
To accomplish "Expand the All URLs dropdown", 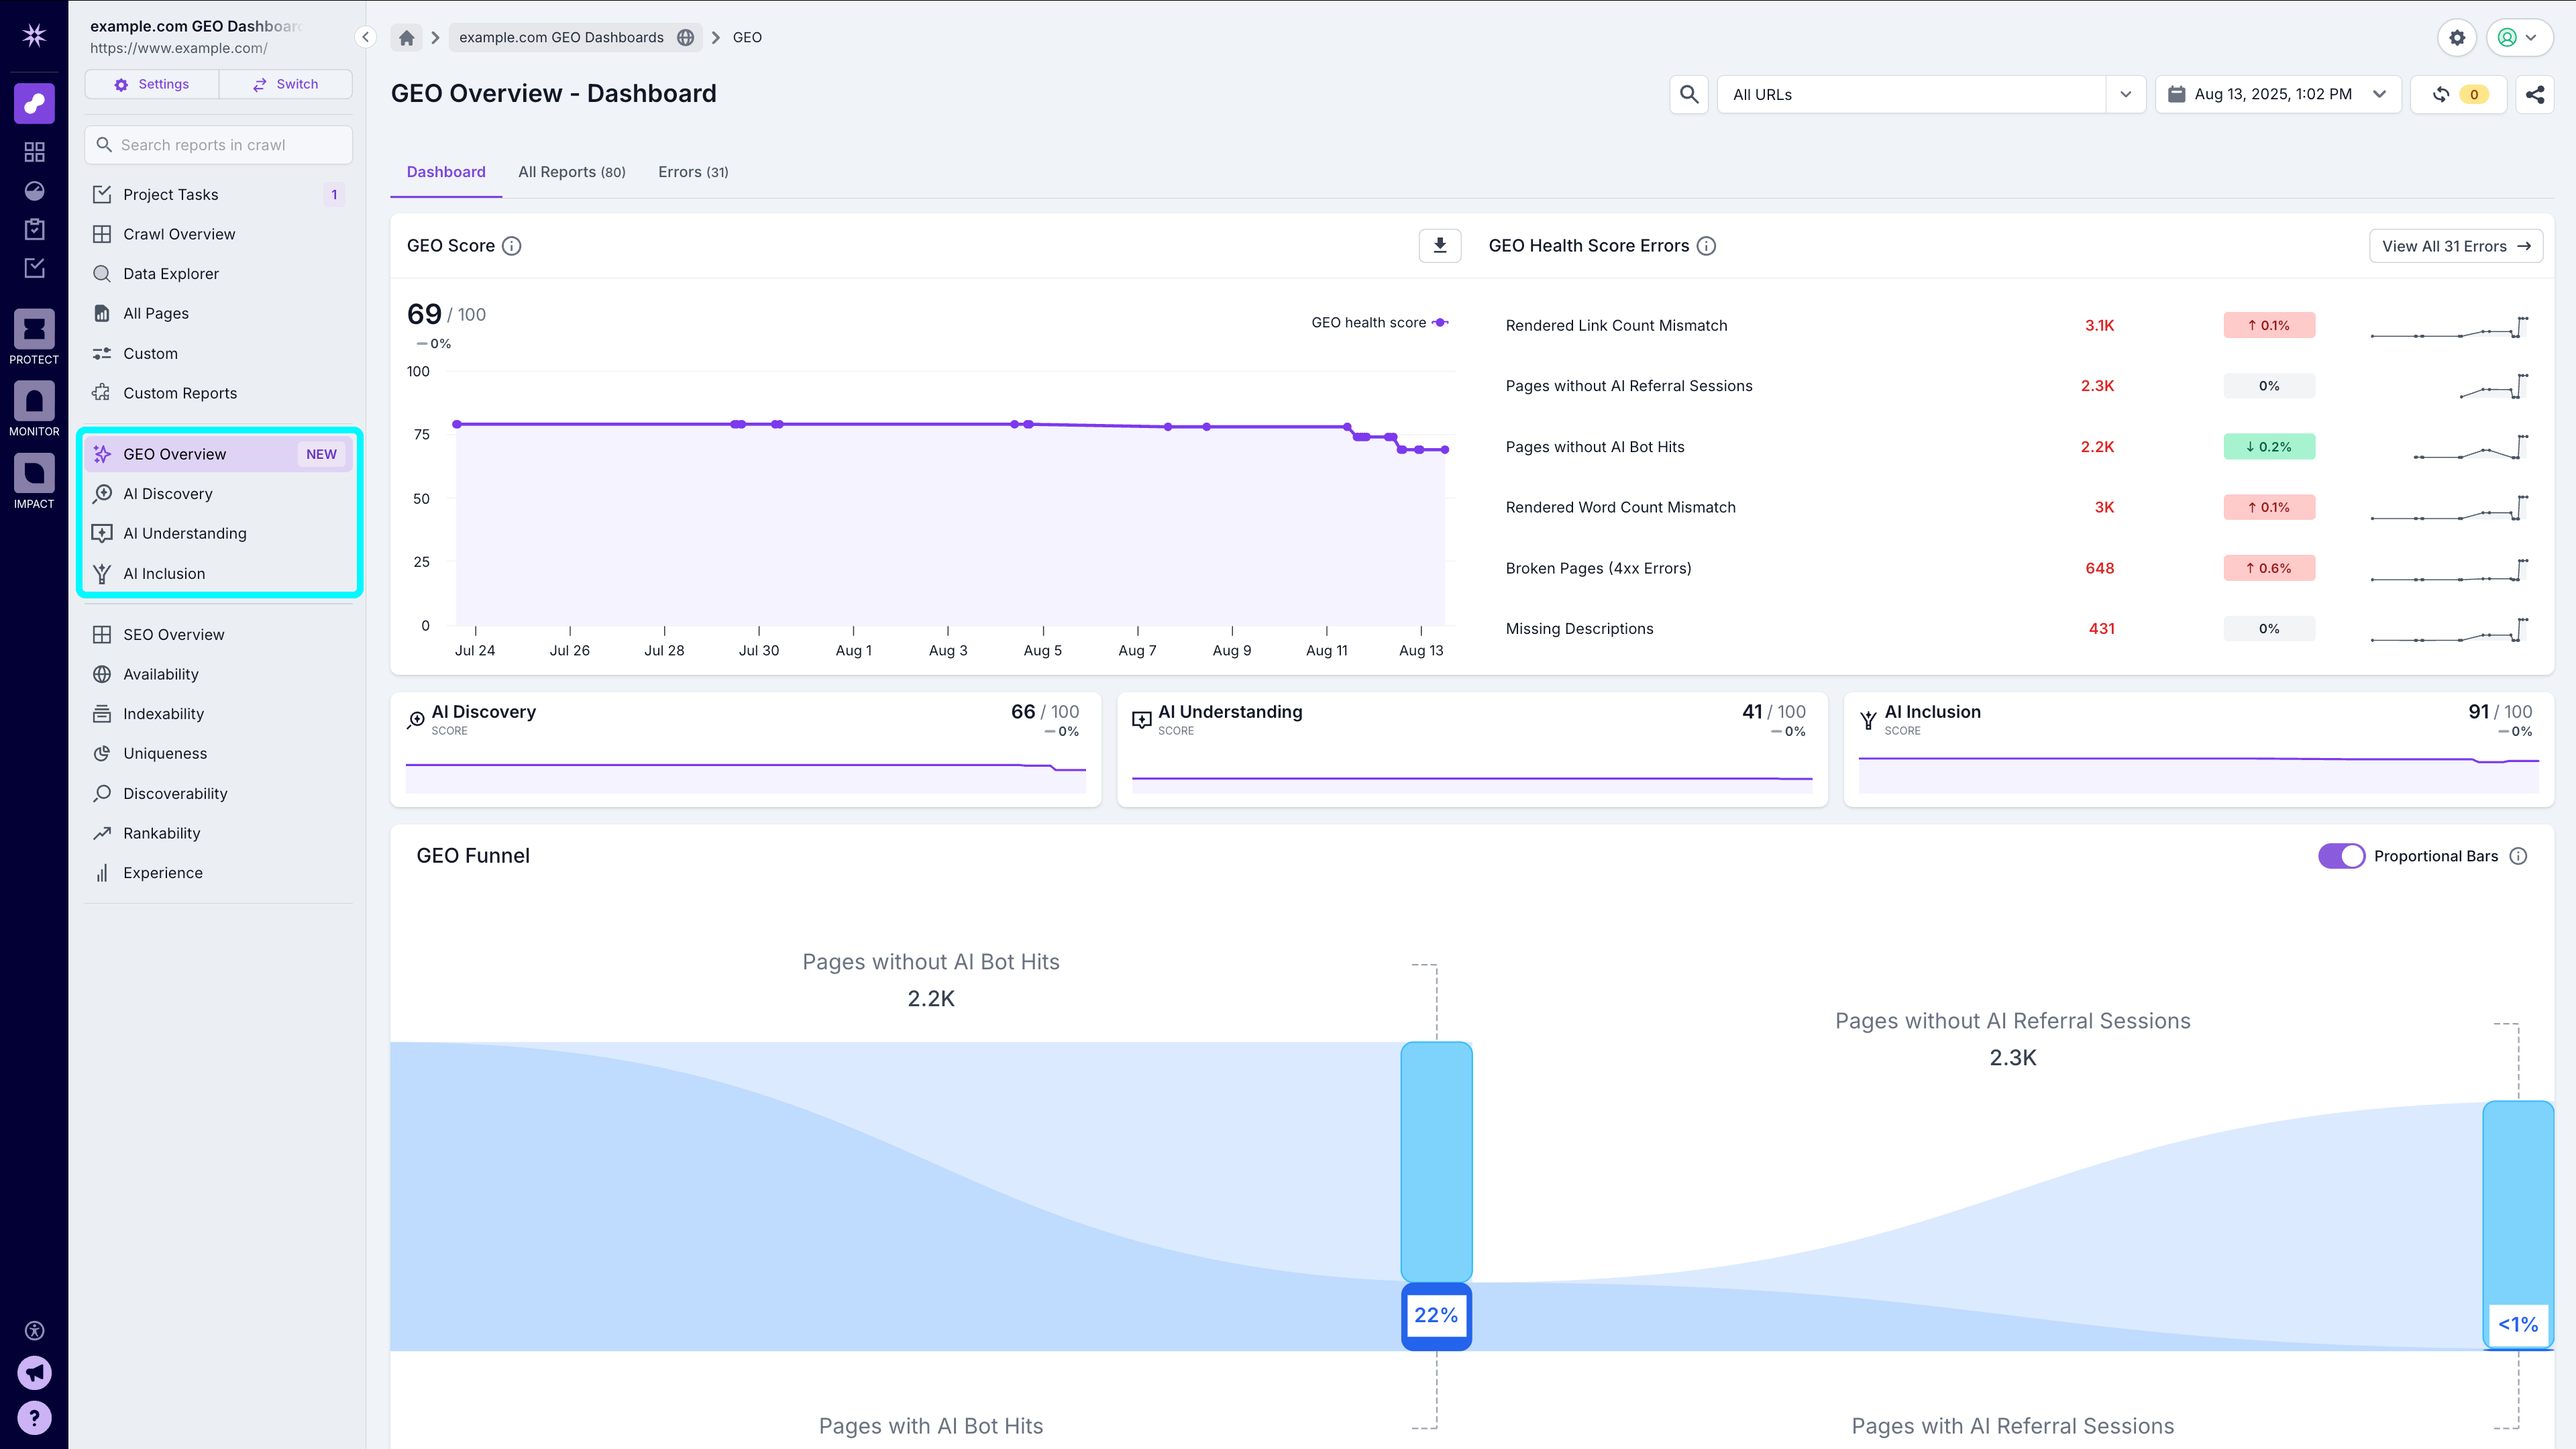I will coord(2126,94).
